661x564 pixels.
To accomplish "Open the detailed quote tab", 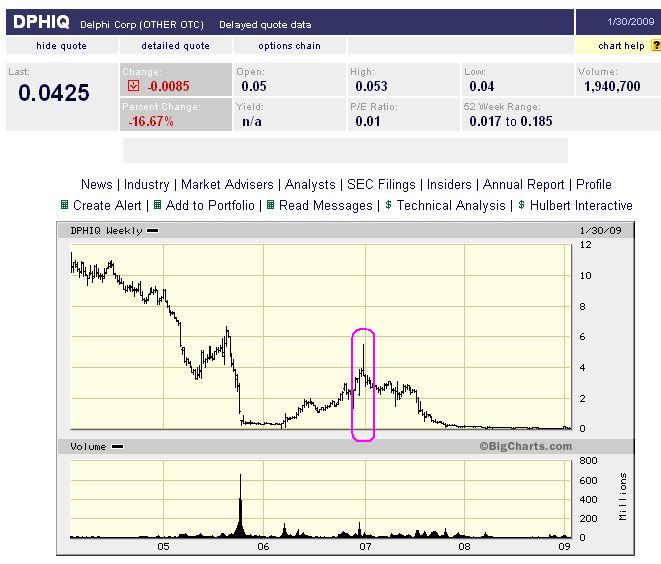I will tap(175, 46).
